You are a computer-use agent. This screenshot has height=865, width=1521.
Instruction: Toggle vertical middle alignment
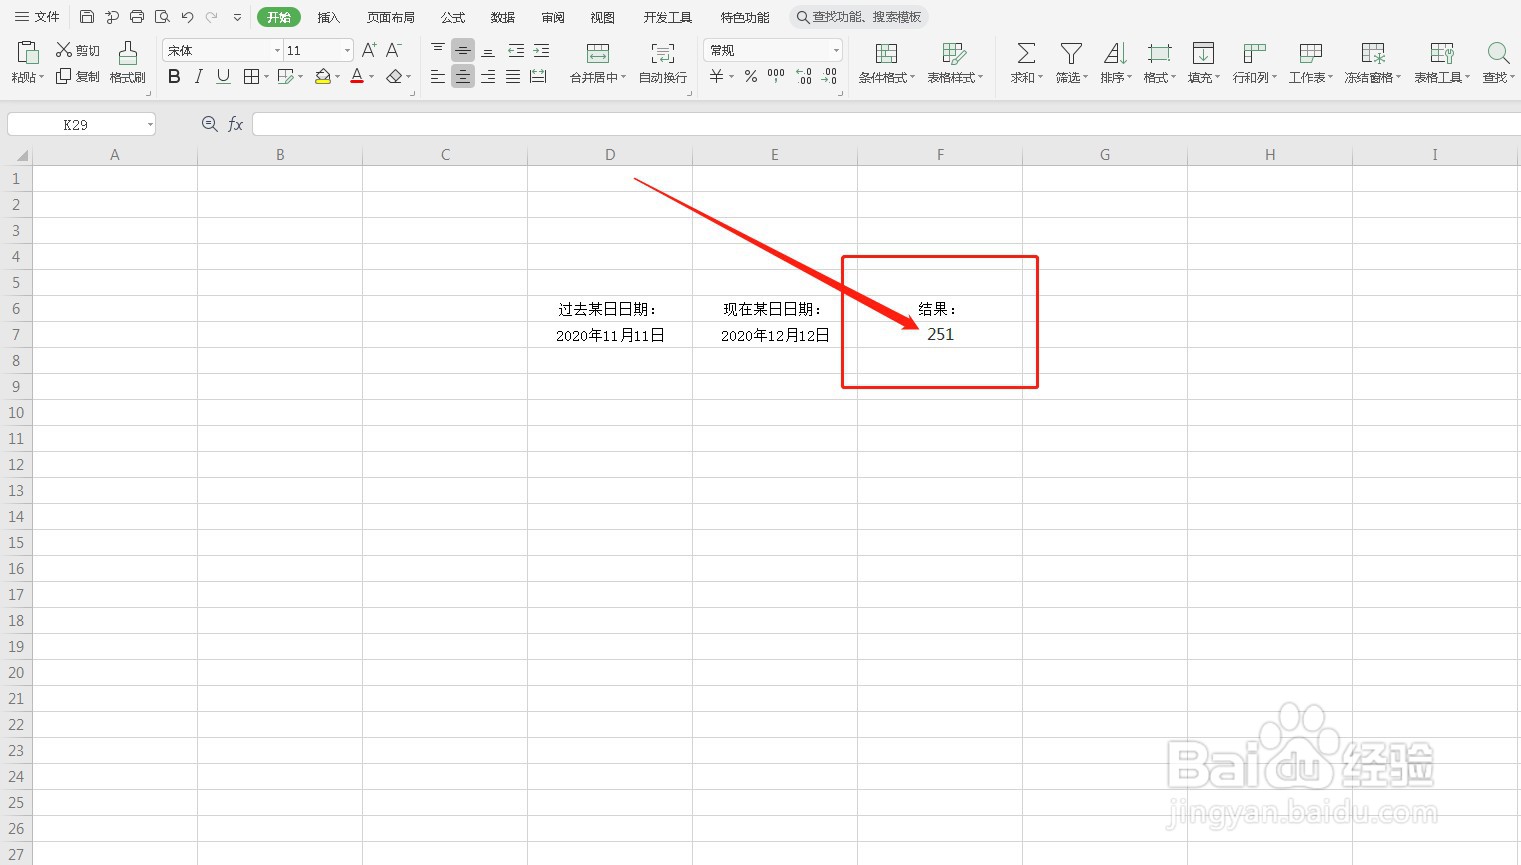[x=463, y=50]
